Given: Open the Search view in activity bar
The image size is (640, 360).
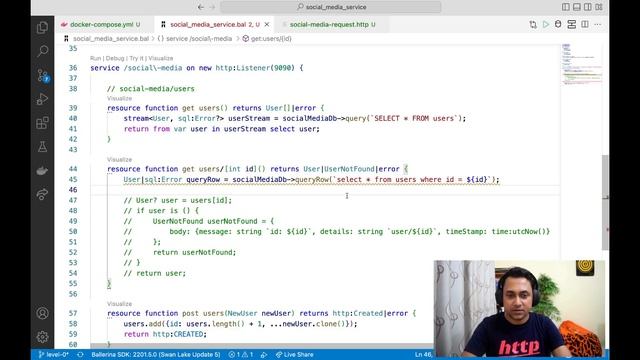Looking at the screenshot, I should tap(42, 51).
